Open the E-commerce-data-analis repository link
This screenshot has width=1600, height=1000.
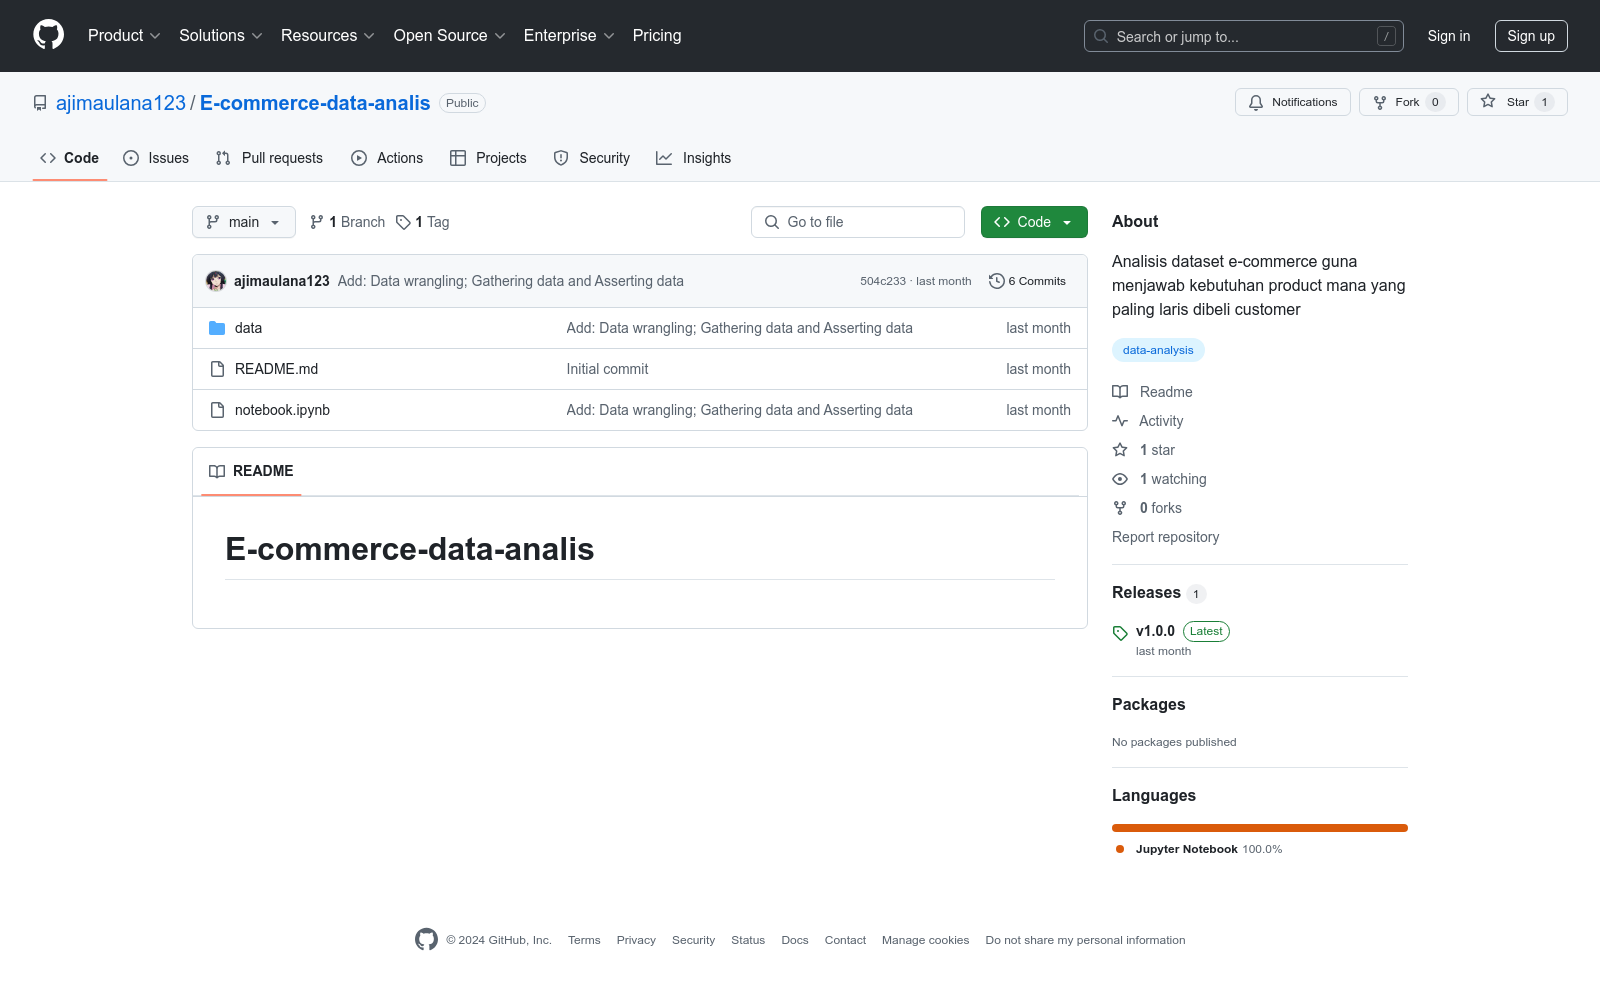pos(315,103)
